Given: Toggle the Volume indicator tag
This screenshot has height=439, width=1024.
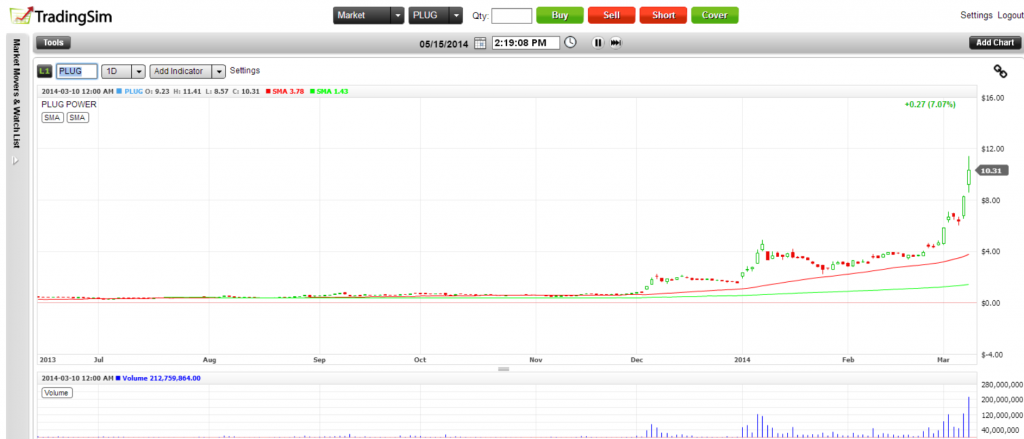Looking at the screenshot, I should pos(57,393).
